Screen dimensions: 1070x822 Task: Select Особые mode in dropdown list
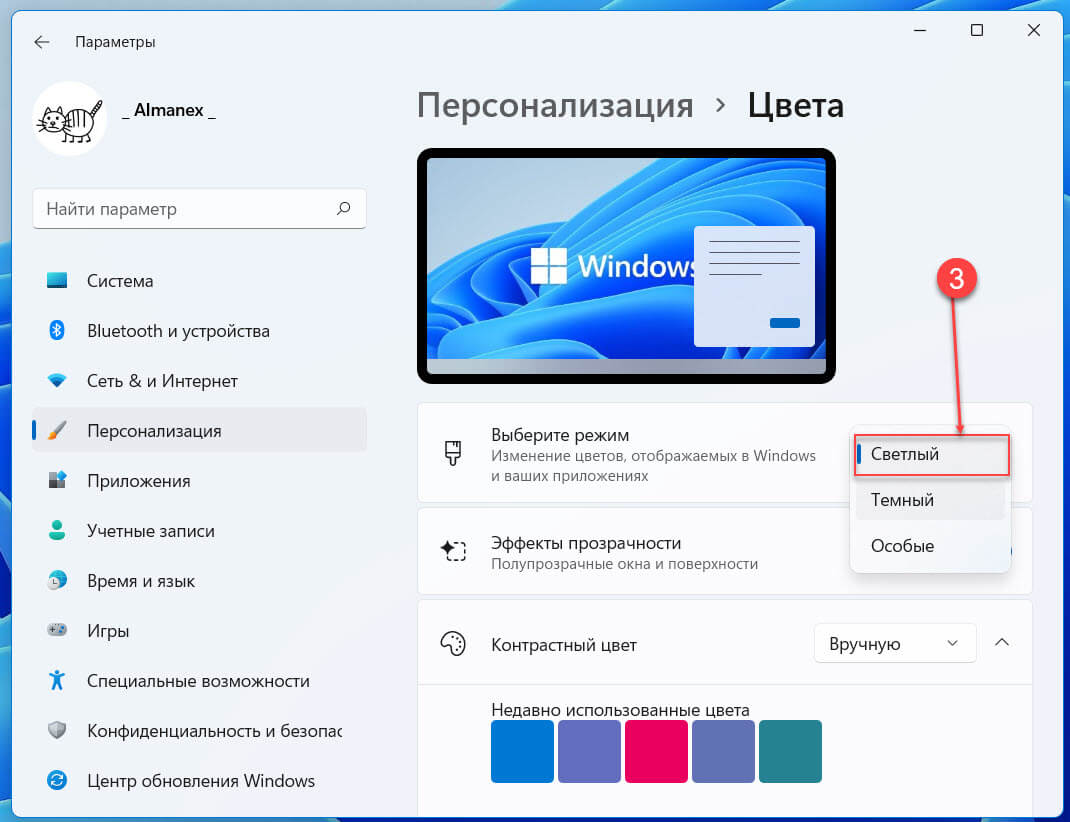click(x=930, y=546)
